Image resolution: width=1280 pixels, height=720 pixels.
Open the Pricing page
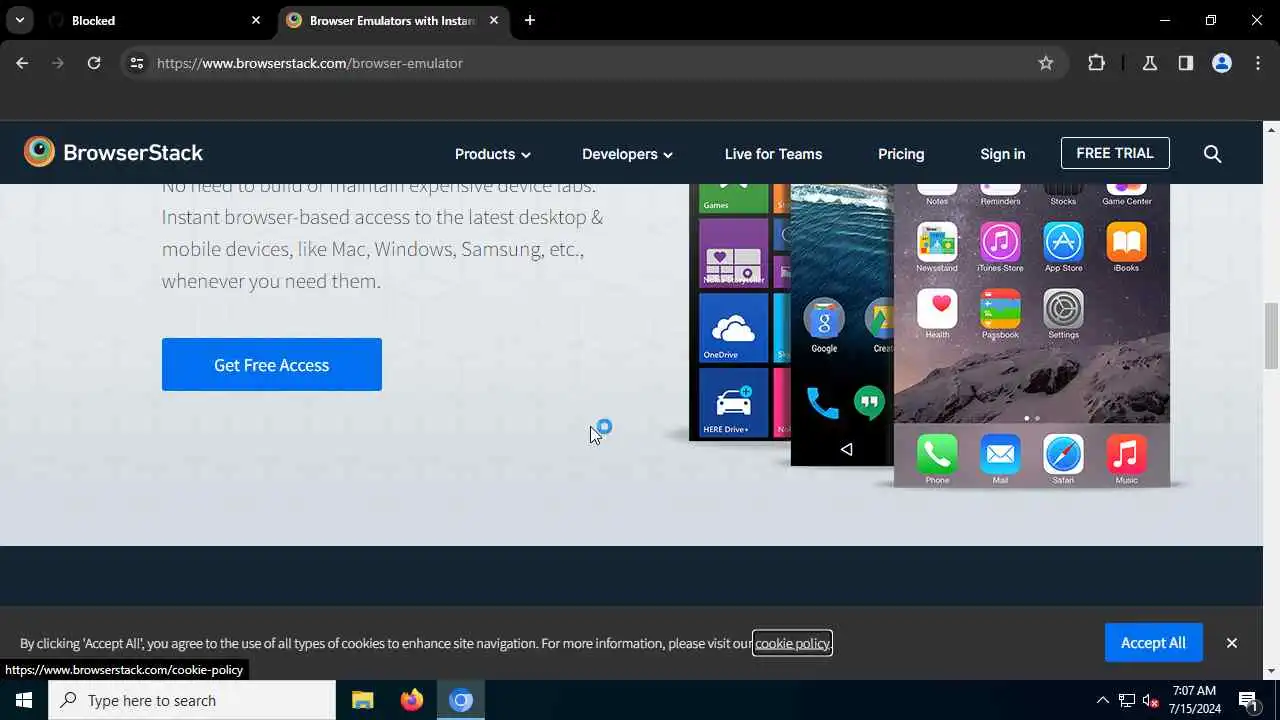tap(901, 154)
